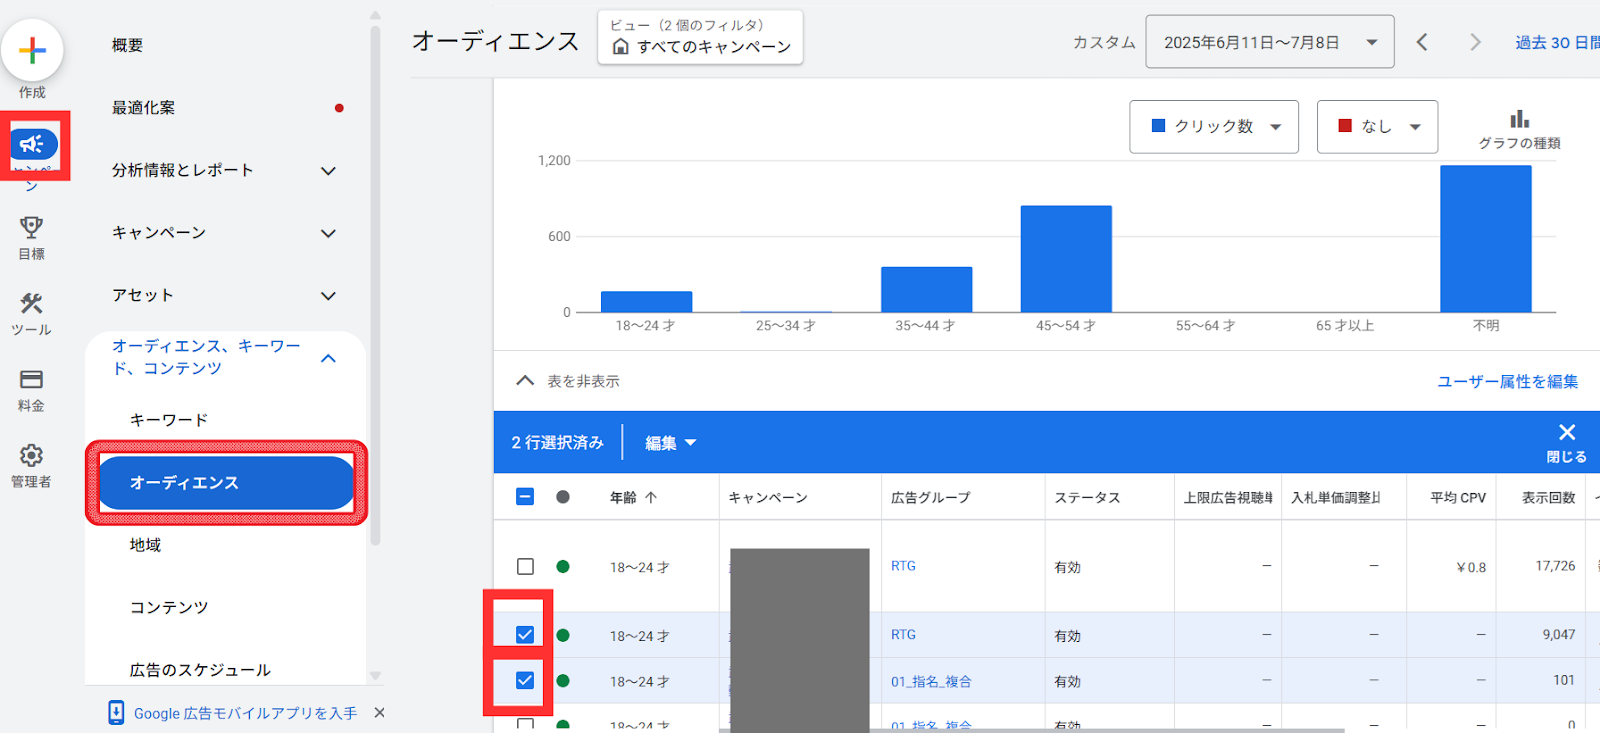1600x733 pixels.
Task: Select コンテンツ menu item
Action: [x=169, y=608]
